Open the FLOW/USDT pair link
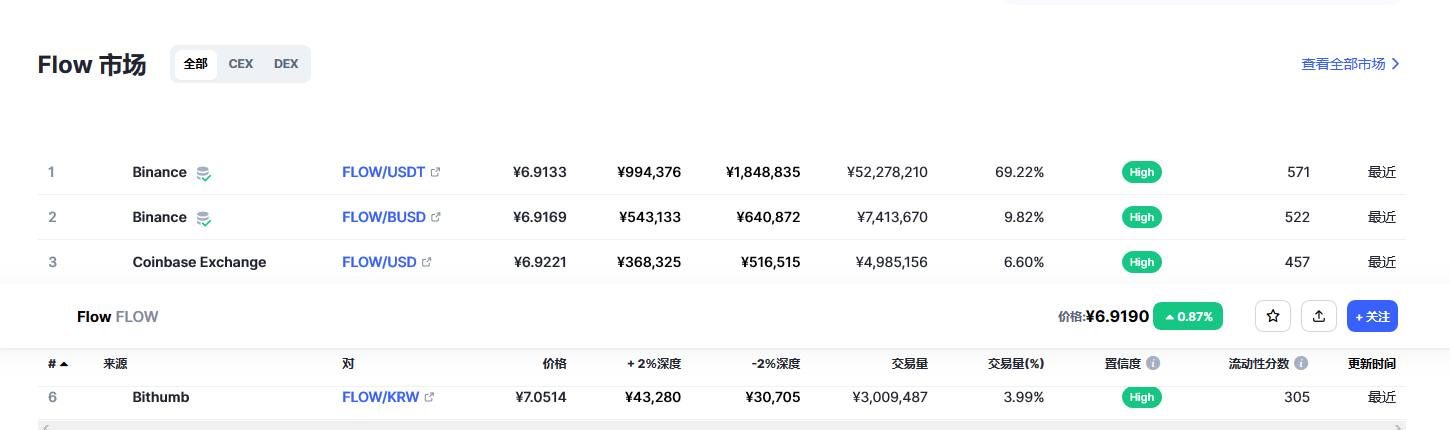1450x430 pixels. [x=384, y=172]
